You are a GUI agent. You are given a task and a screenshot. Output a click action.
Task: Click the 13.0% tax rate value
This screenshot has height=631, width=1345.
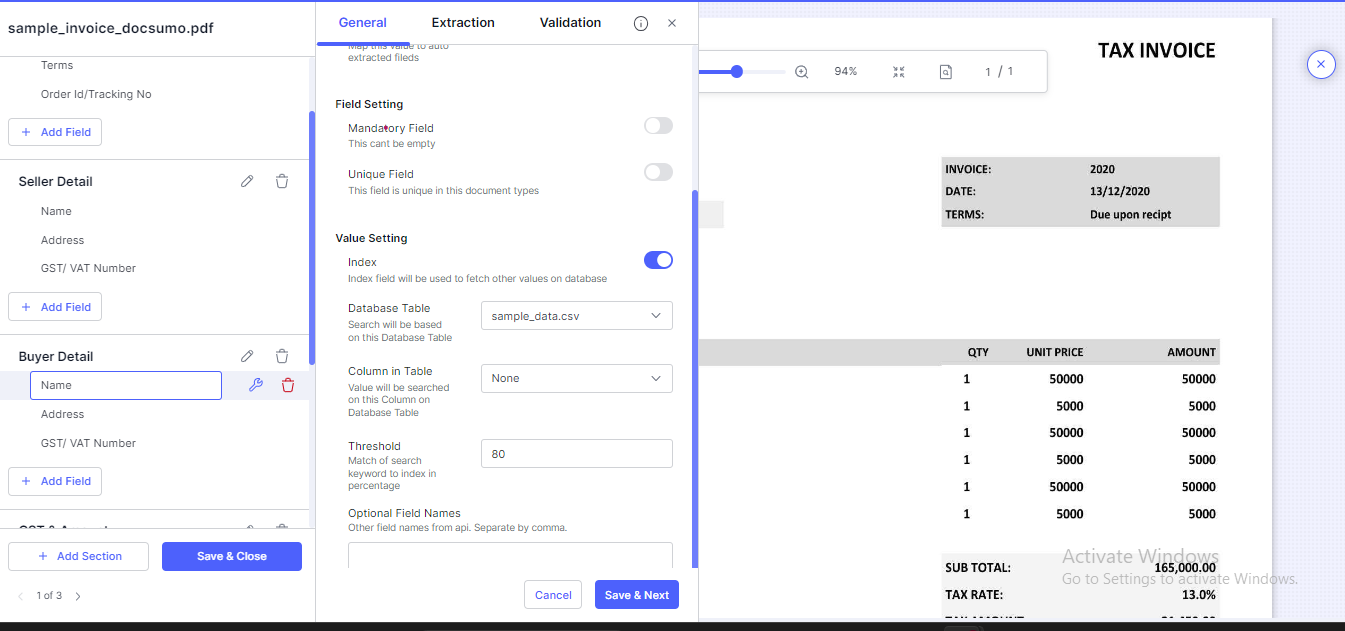coord(1198,594)
